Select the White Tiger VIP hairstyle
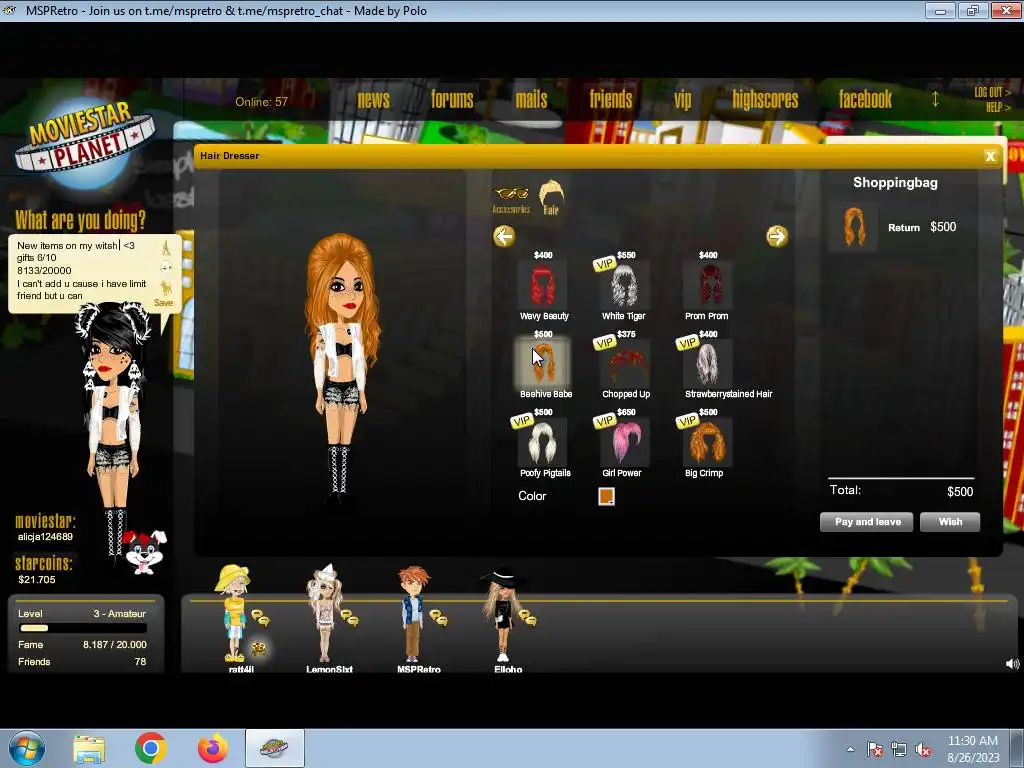This screenshot has width=1024, height=768. coord(624,285)
